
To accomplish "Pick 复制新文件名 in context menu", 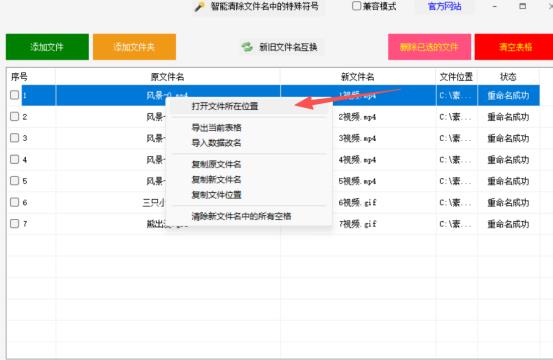I will click(x=216, y=179).
